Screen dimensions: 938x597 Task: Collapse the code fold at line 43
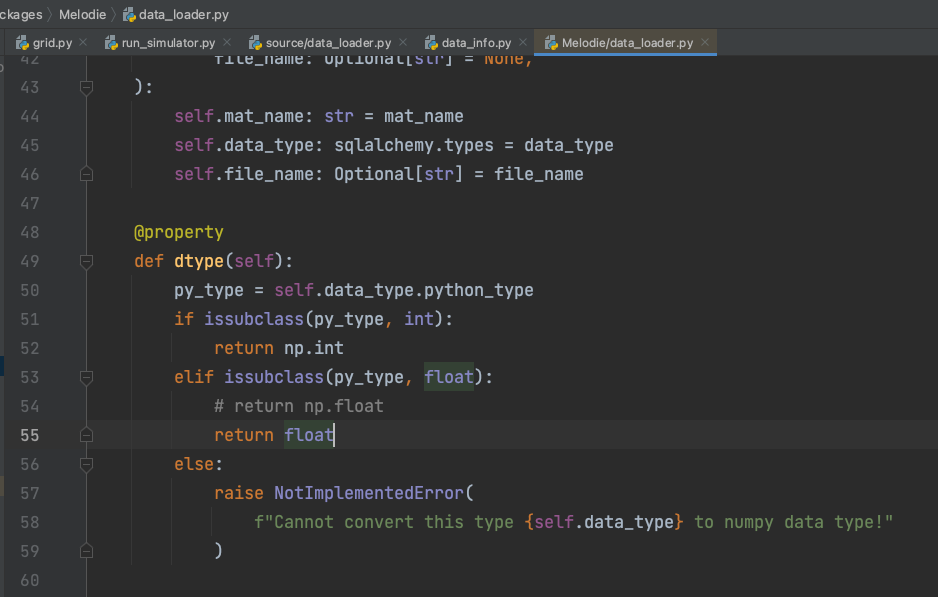click(x=86, y=87)
